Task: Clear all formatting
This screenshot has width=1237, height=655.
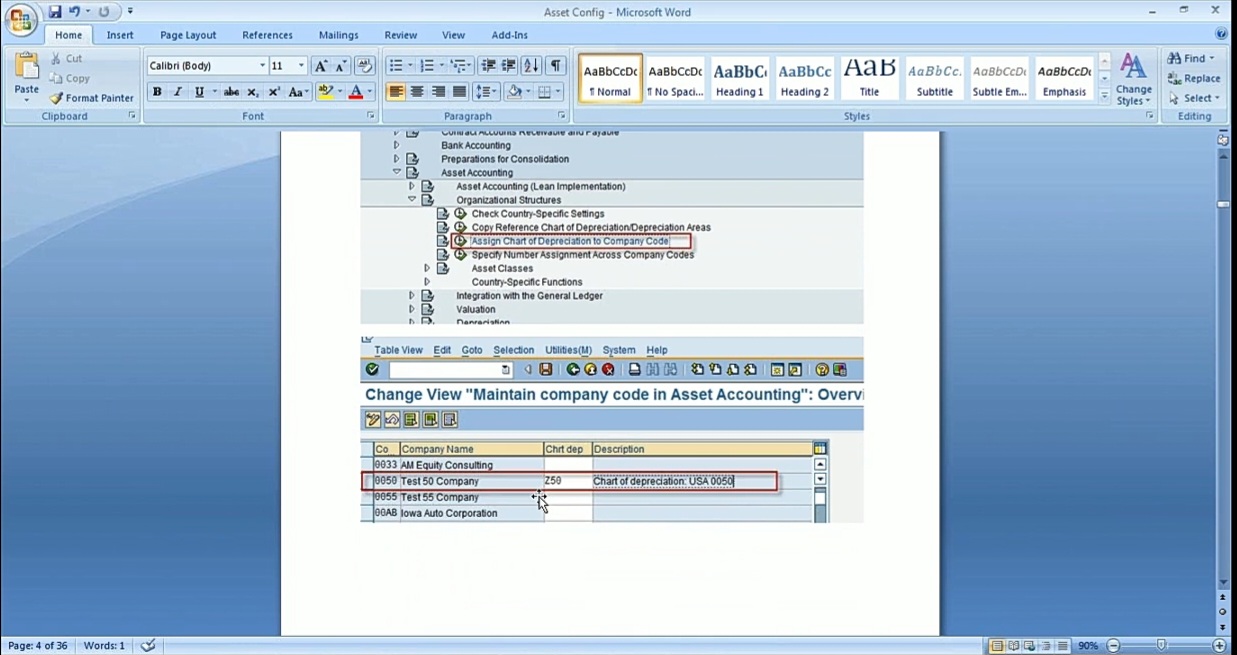Action: click(365, 66)
